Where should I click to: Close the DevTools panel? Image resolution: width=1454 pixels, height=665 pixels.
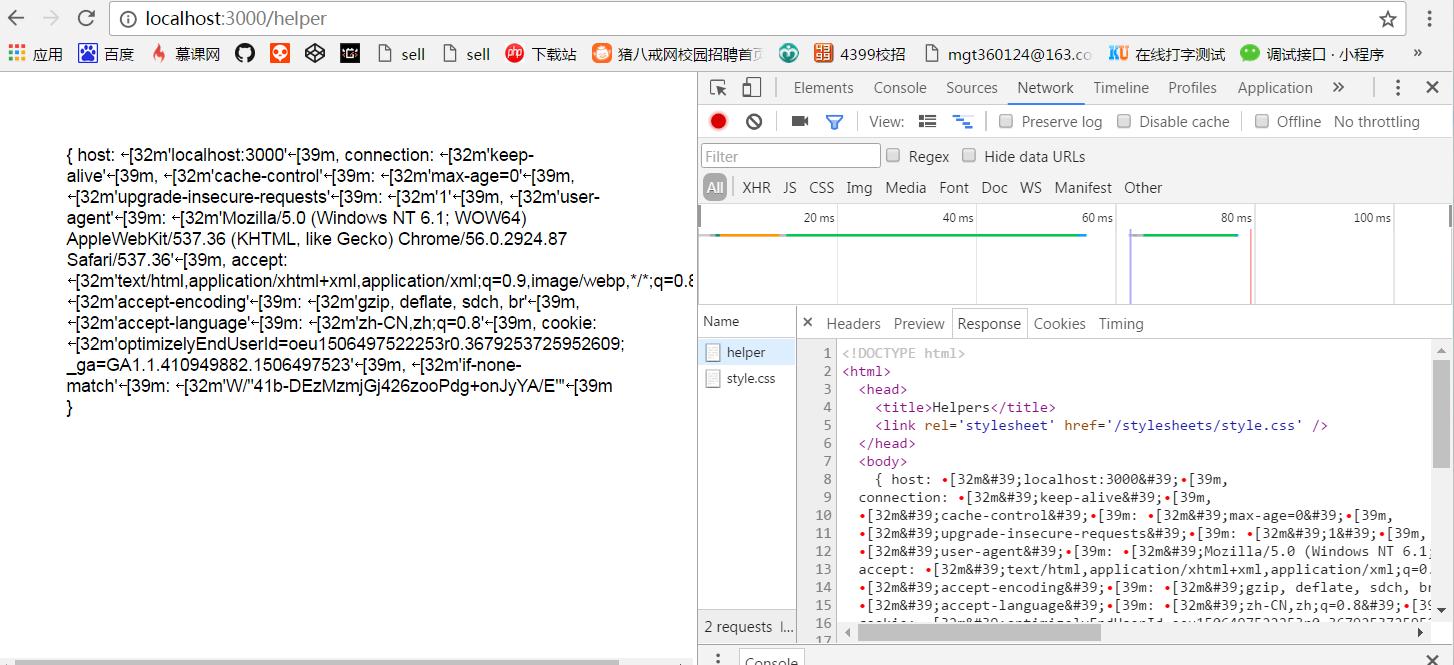click(x=1432, y=88)
